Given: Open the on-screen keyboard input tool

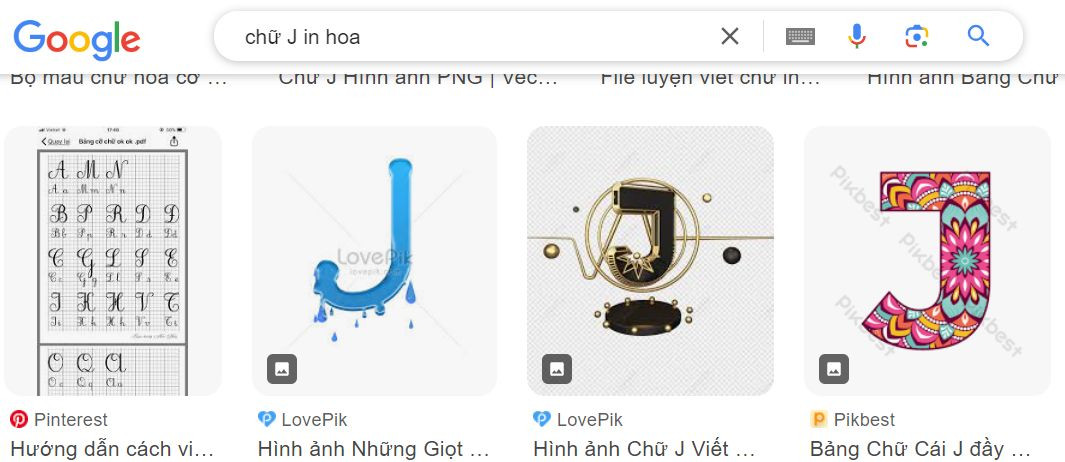Looking at the screenshot, I should click(800, 36).
